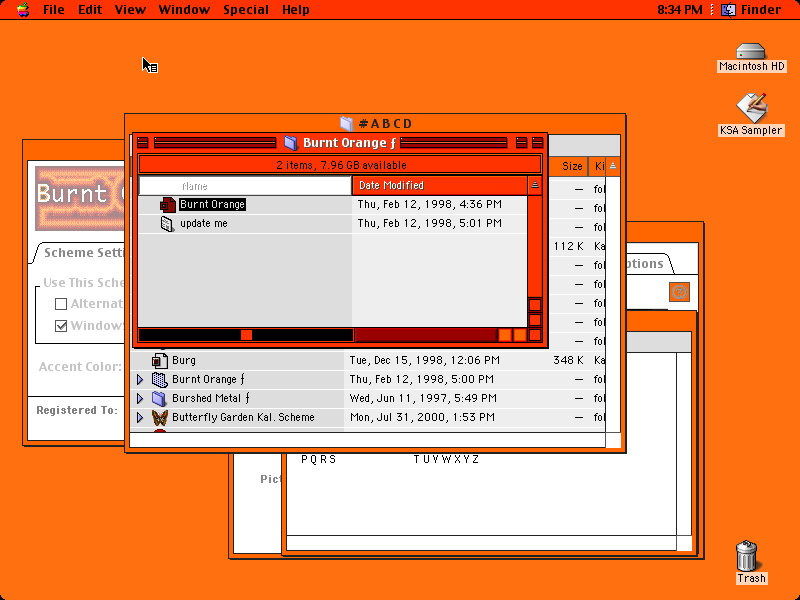Reverse sort order in # A B C D window
The height and width of the screenshot is (600, 800).
point(613,166)
